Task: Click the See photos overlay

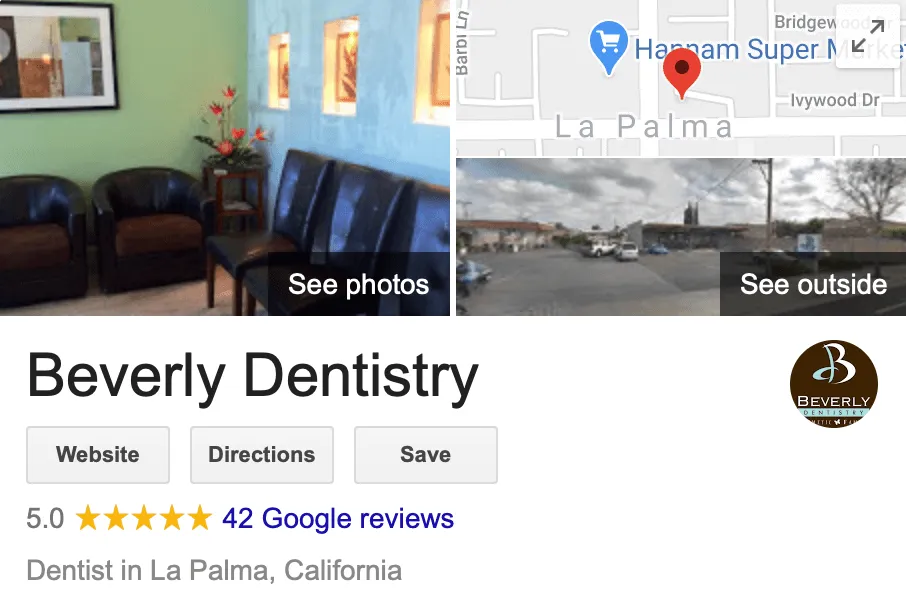Action: click(x=359, y=284)
